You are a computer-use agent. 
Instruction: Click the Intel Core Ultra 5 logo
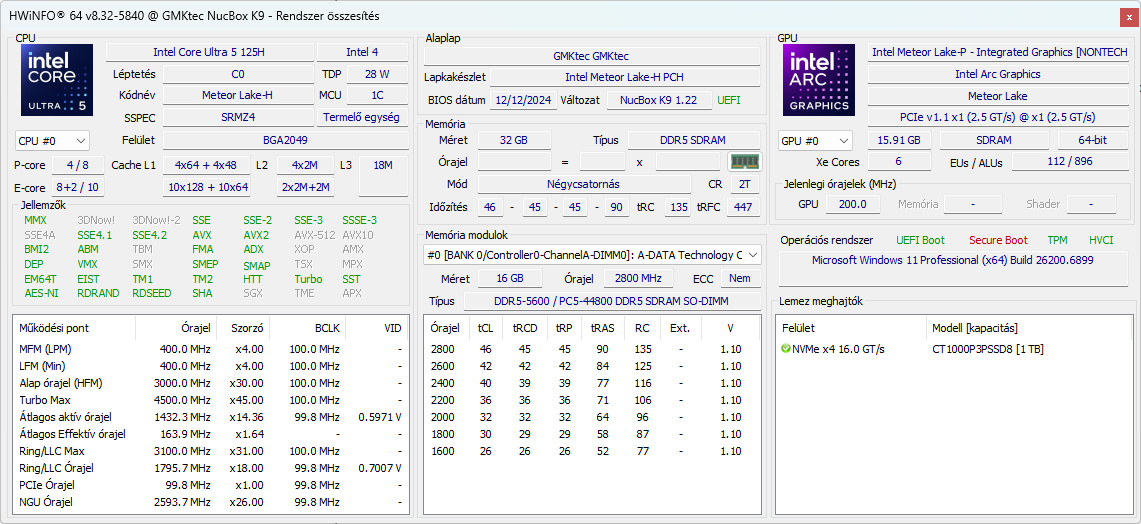point(57,80)
